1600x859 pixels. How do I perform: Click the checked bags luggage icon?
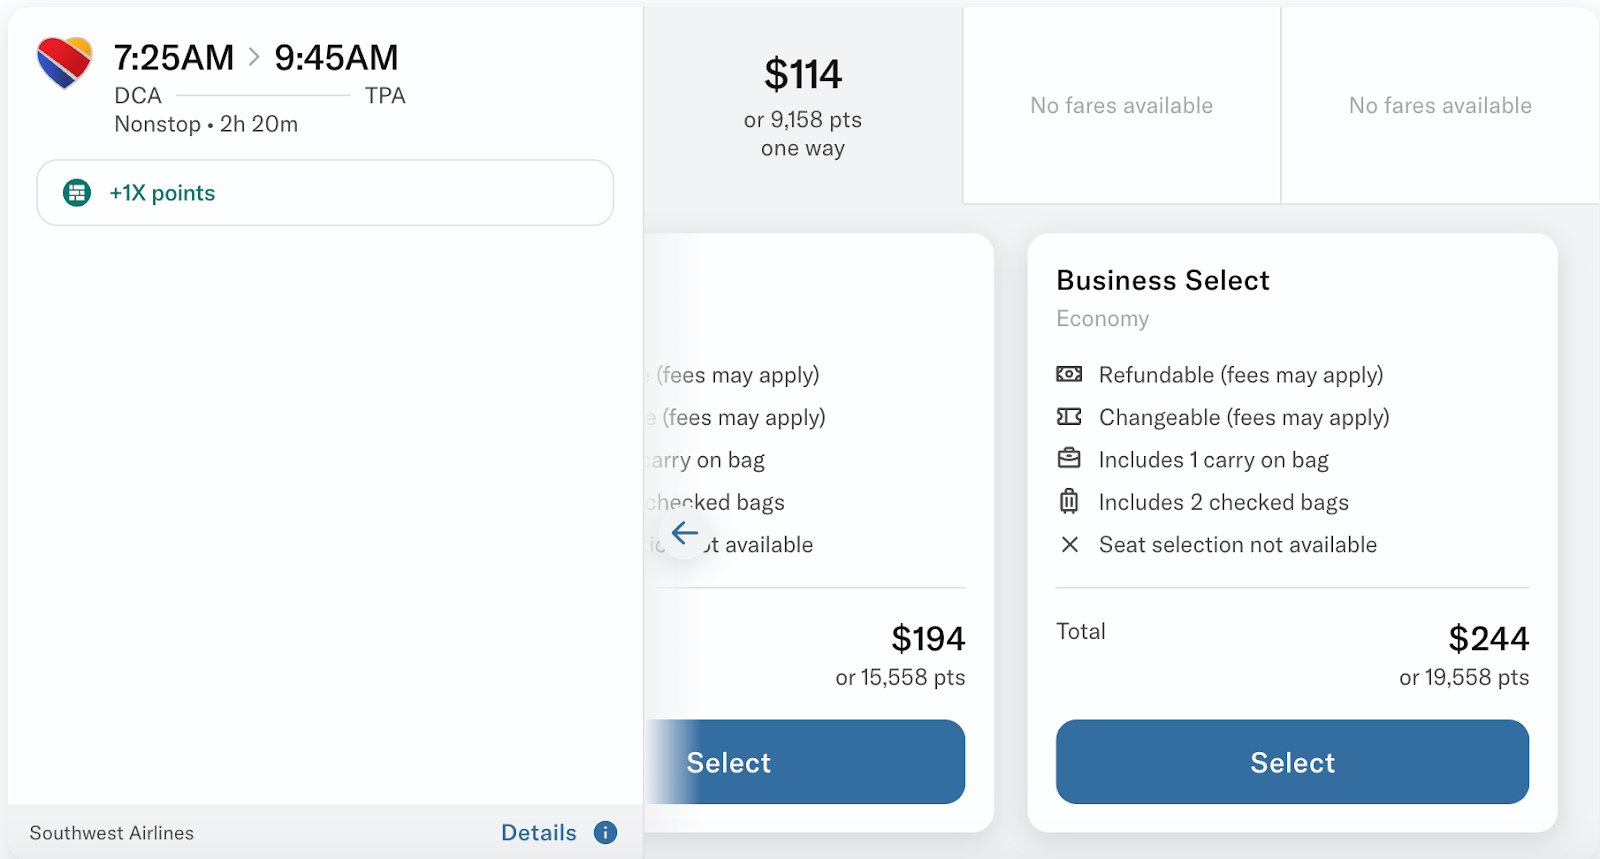pos(1069,501)
